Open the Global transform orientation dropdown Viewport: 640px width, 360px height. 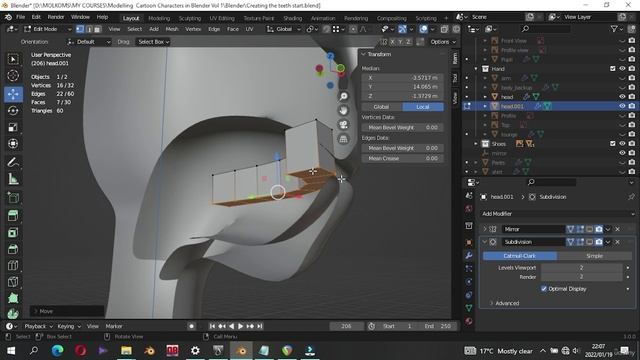284,29
